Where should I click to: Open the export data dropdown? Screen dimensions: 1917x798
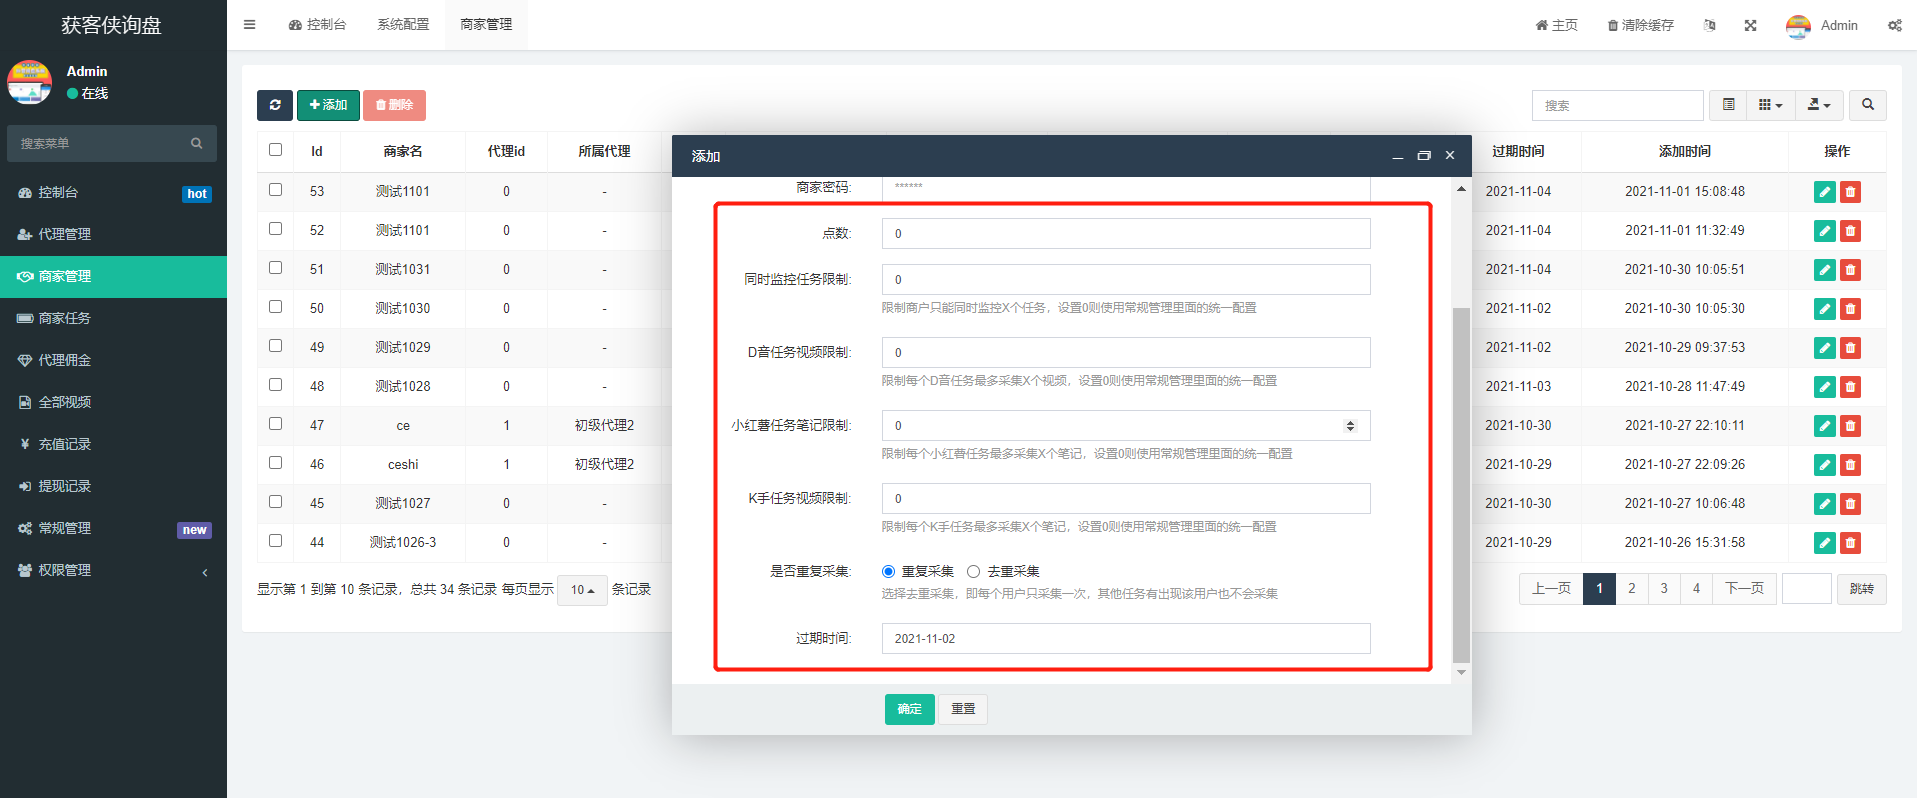(x=1819, y=105)
